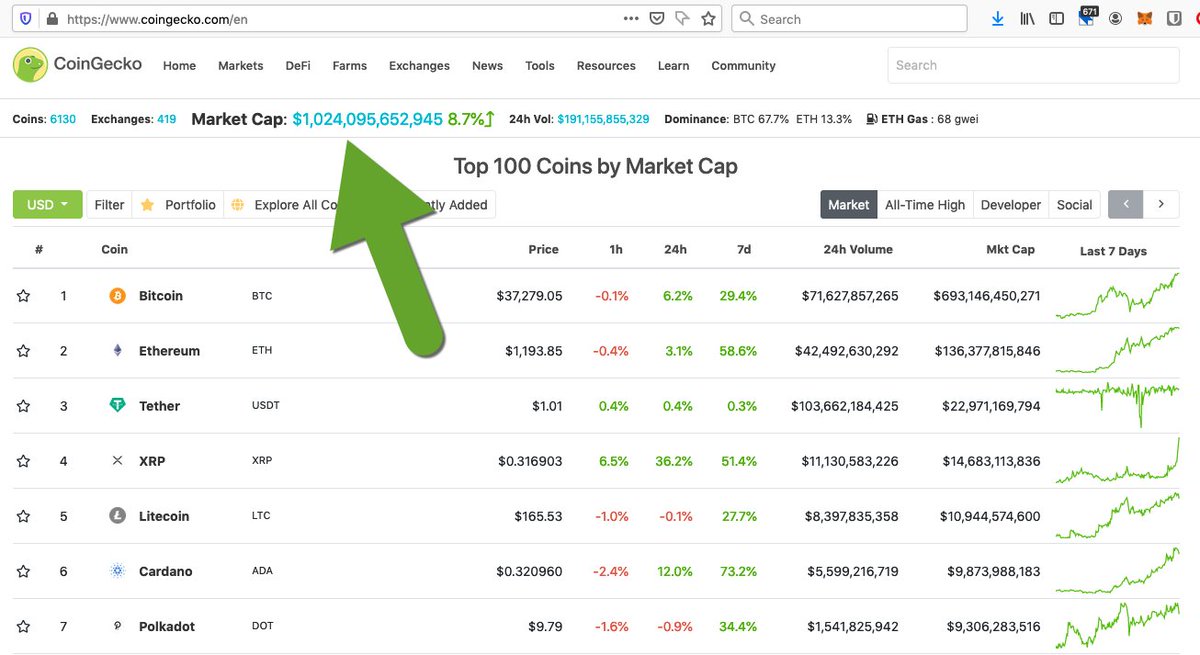Viewport: 1200px width, 655px height.
Task: Open Tether's 7-day sparkline chart
Action: pyautogui.click(x=1117, y=404)
